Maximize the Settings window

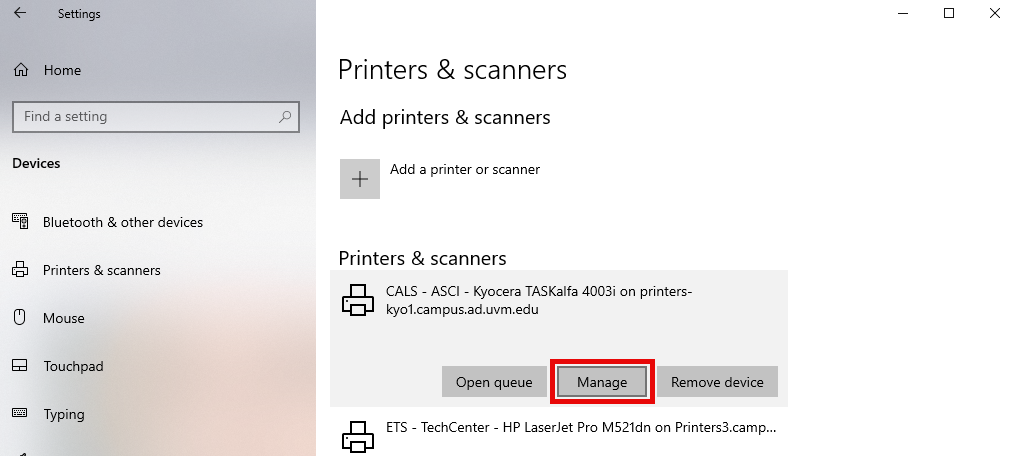[949, 13]
